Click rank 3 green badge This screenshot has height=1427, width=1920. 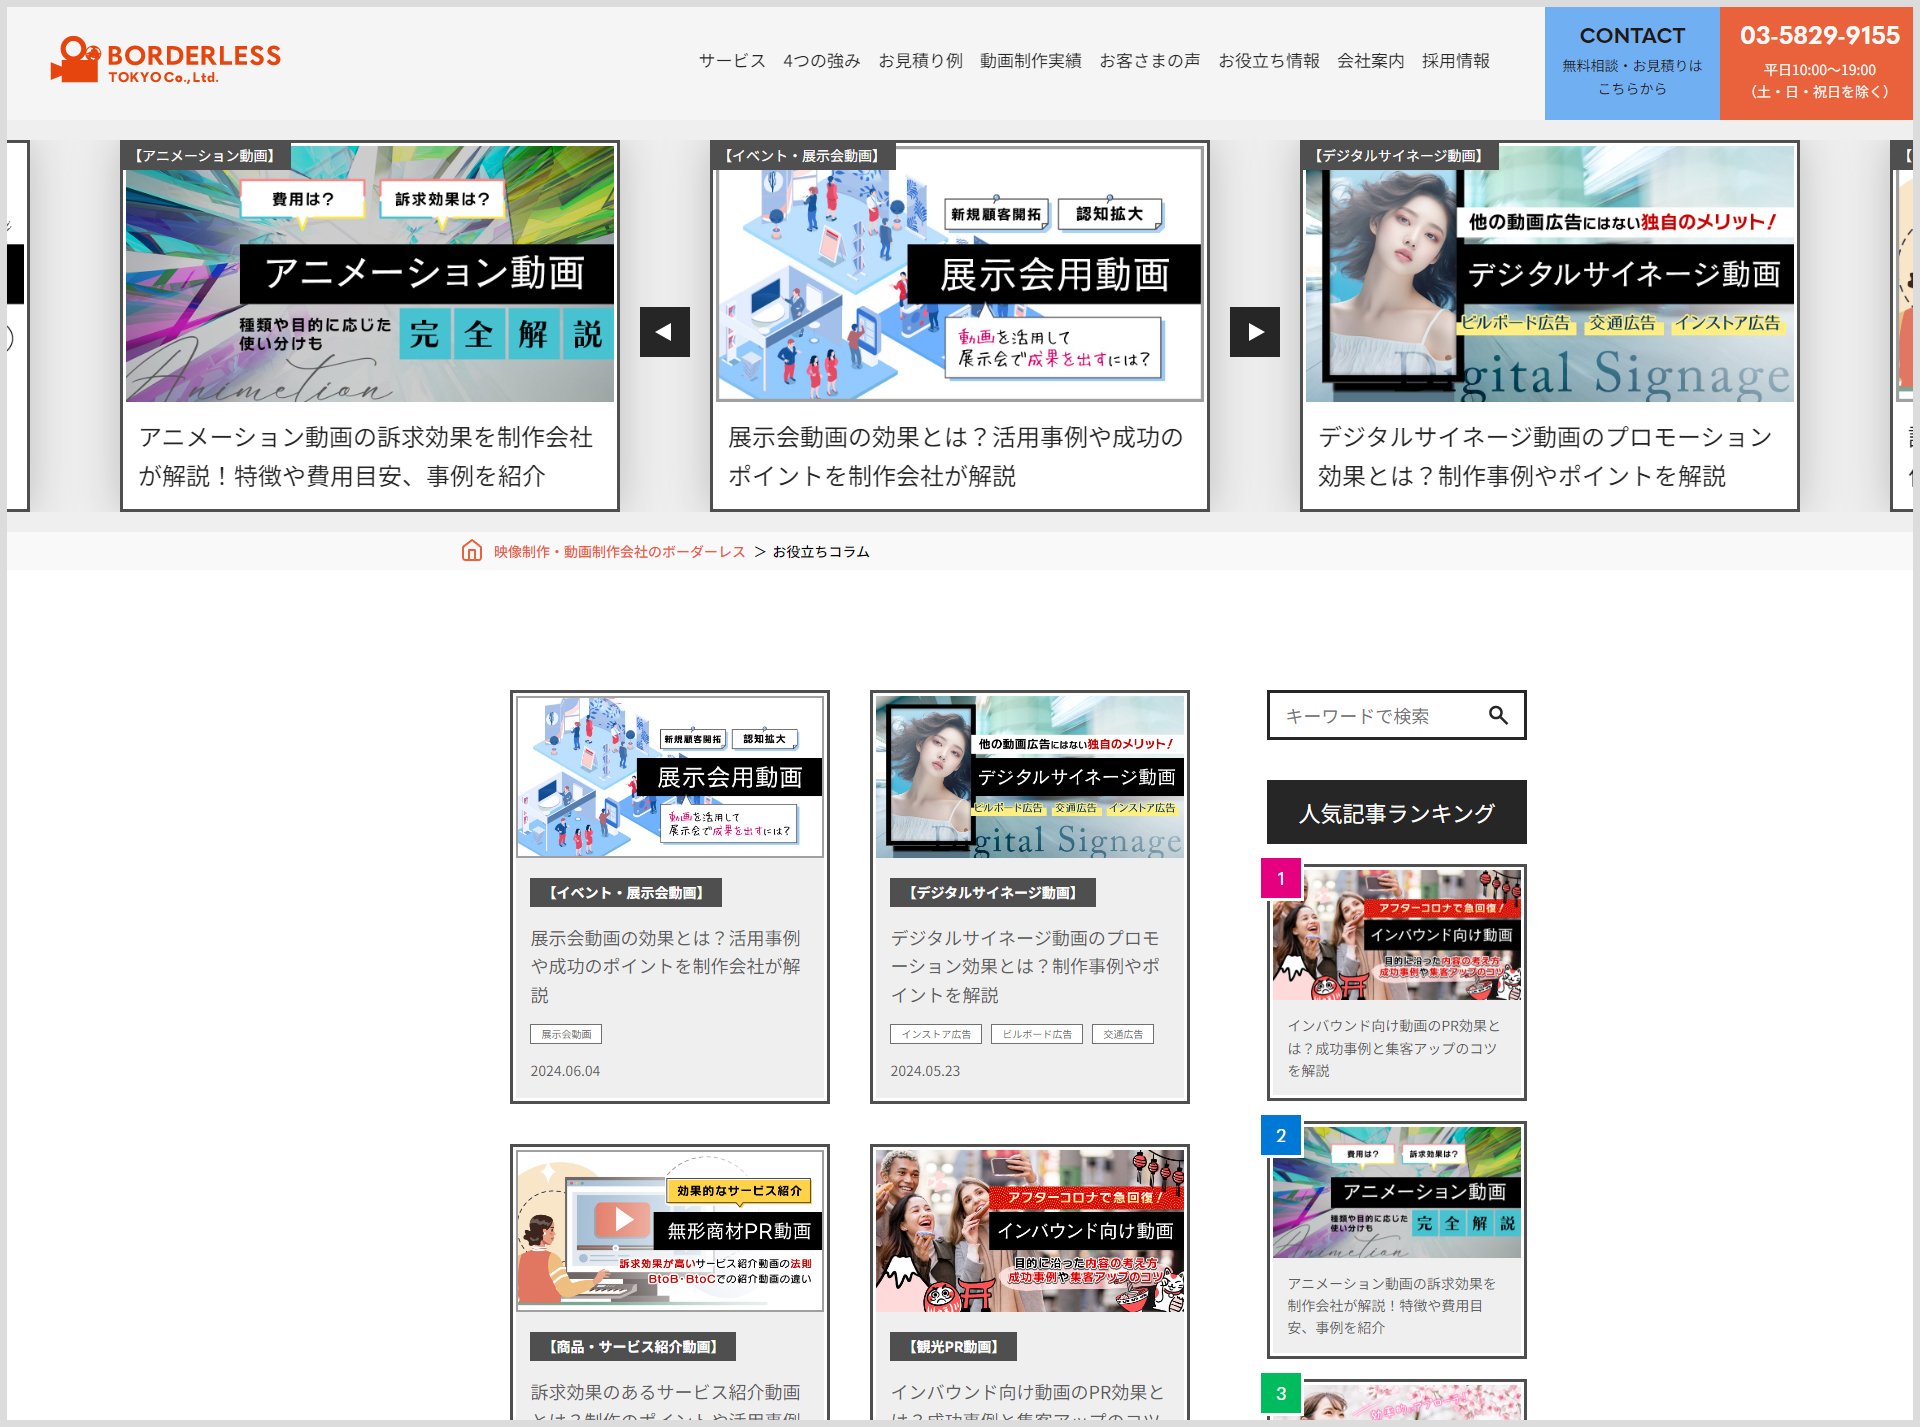(x=1281, y=1393)
